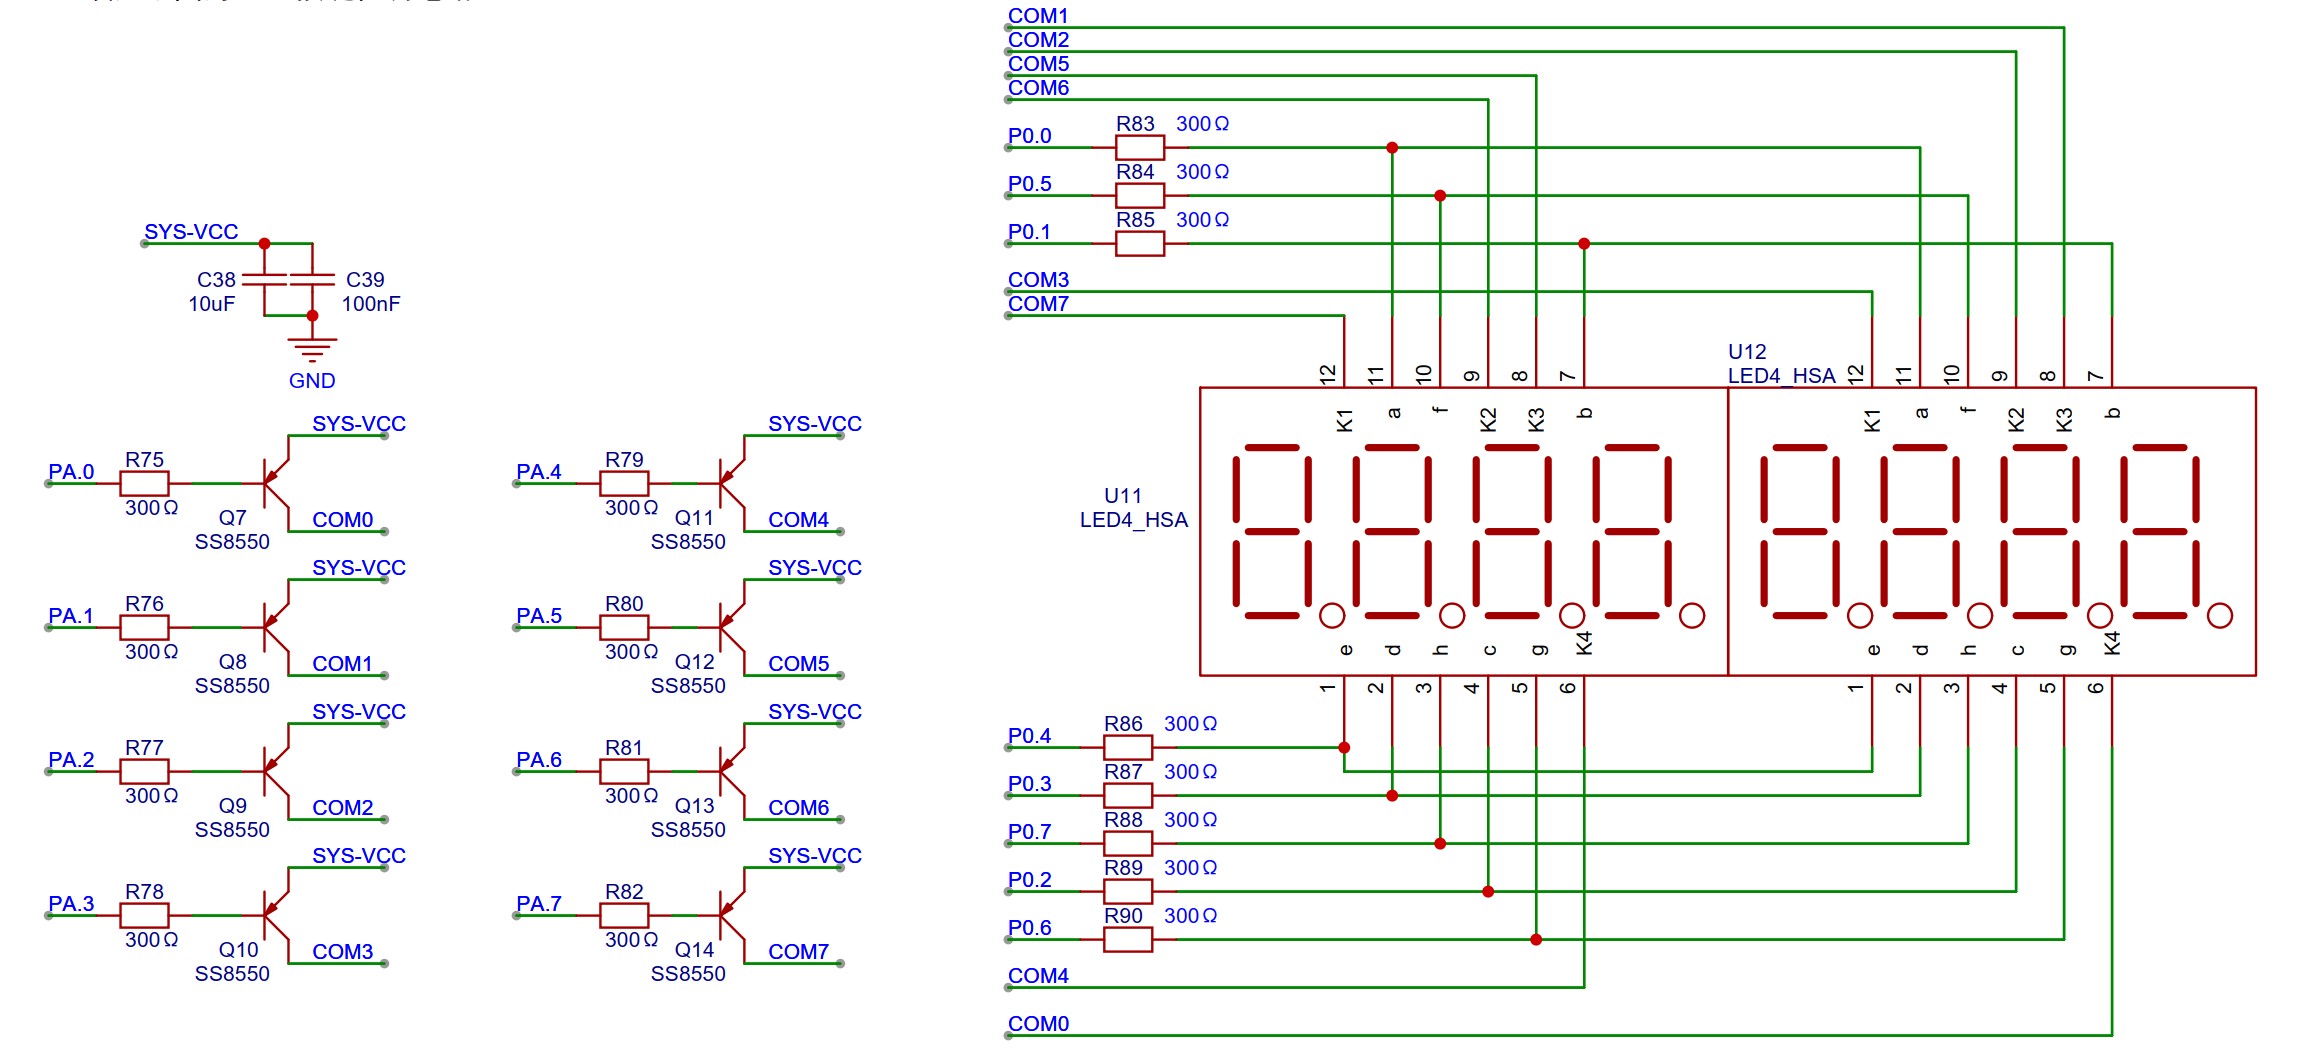Click the PA.0 net label
Image resolution: width=2300 pixels, height=1060 pixels.
(71, 471)
